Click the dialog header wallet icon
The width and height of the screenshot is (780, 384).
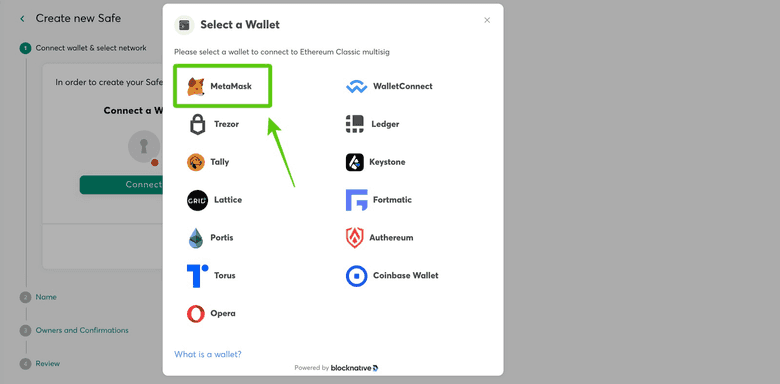(x=185, y=25)
